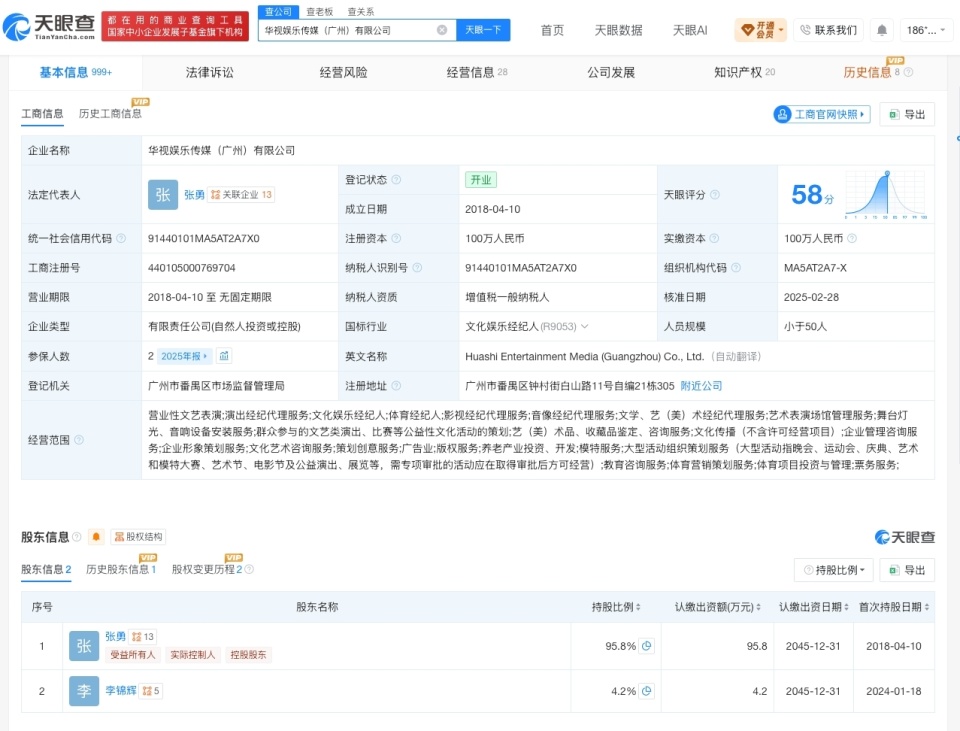Click the help icon beside 天眼评分
This screenshot has height=731, width=960.
click(714, 195)
